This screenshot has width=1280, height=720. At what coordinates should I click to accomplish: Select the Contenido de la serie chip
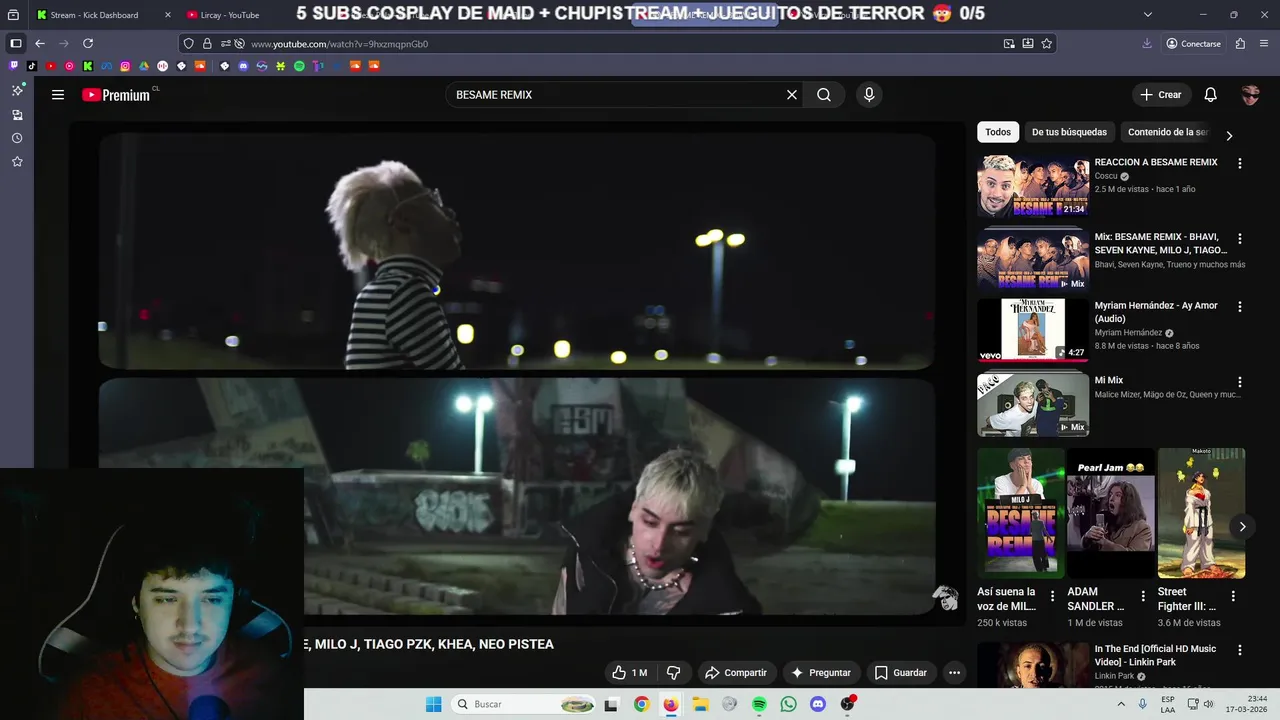1168,132
